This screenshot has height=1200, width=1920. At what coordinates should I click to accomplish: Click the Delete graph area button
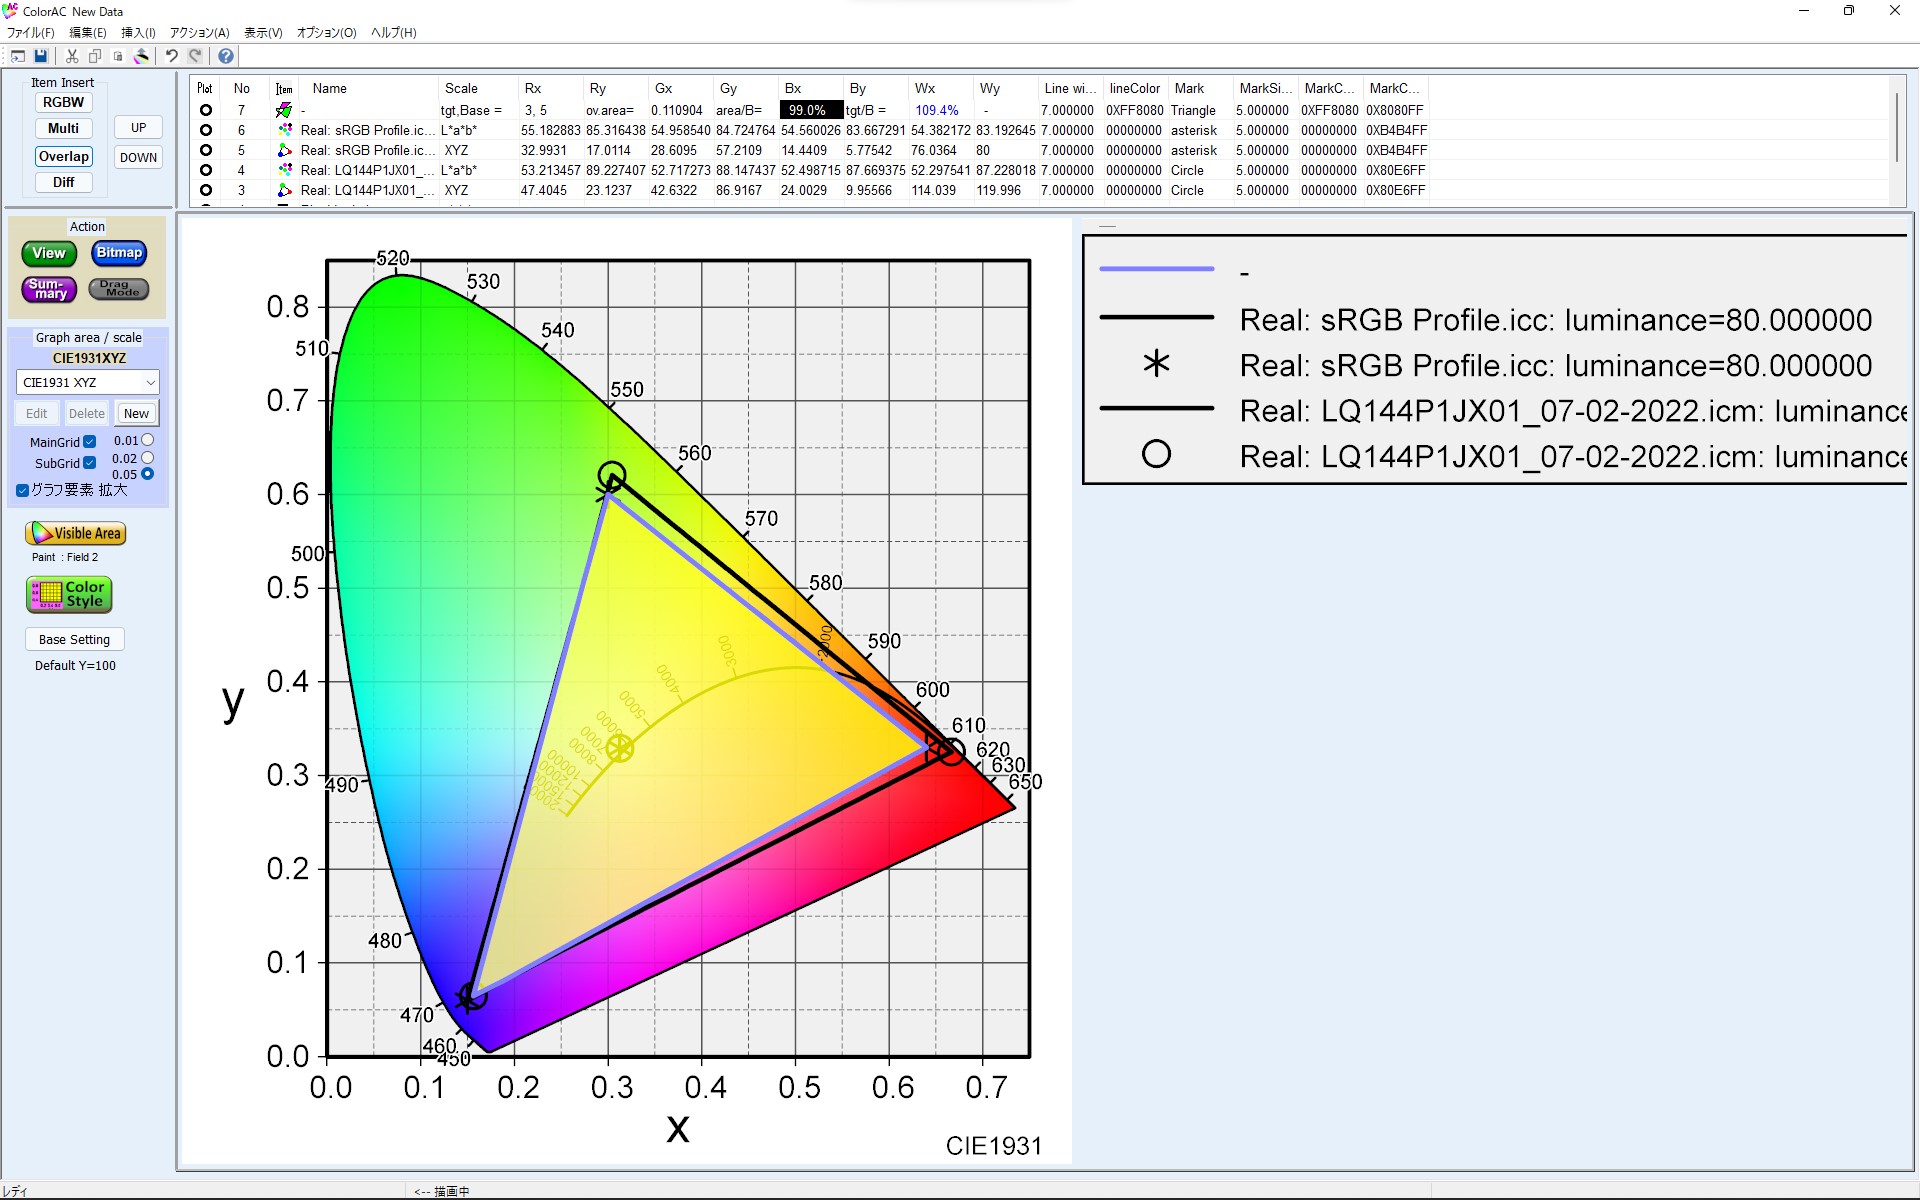point(87,413)
